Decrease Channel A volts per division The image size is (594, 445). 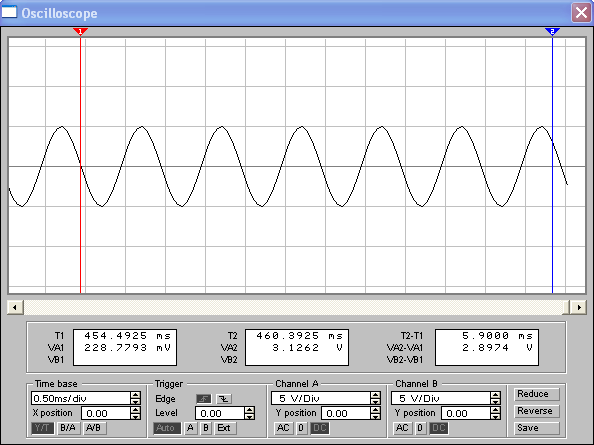(x=375, y=401)
